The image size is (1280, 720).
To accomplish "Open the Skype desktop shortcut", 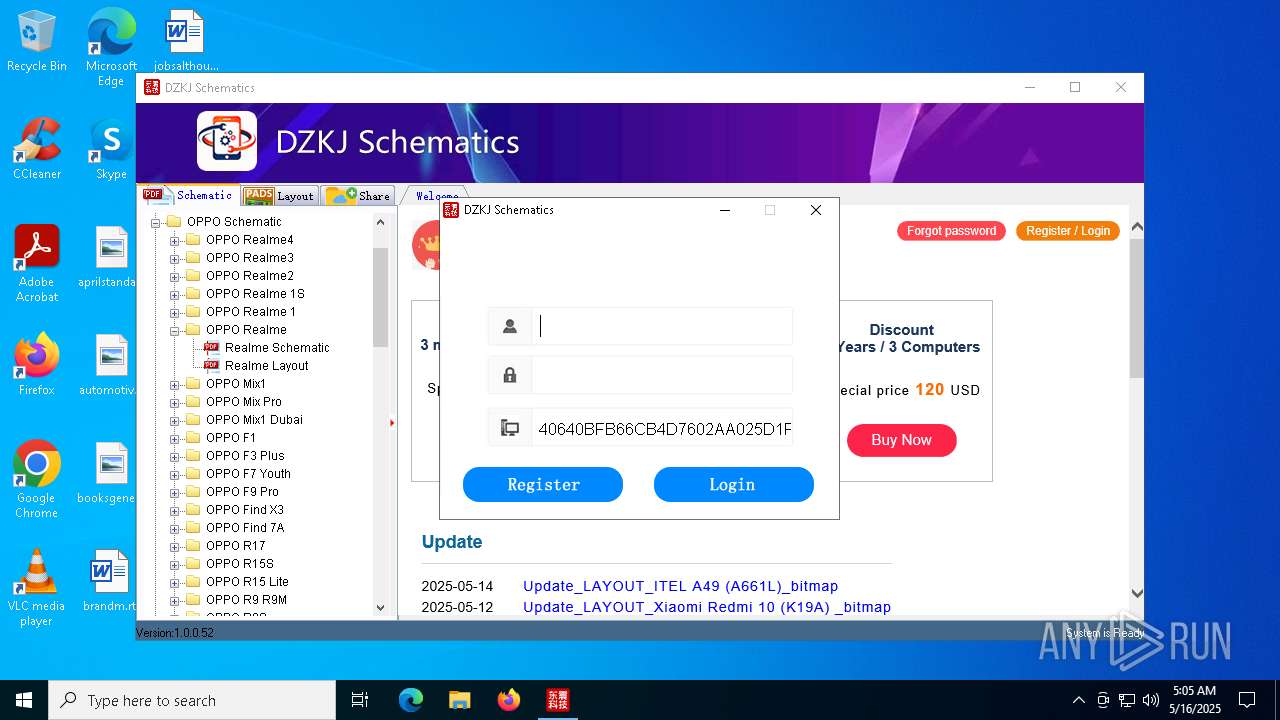I will point(111,148).
